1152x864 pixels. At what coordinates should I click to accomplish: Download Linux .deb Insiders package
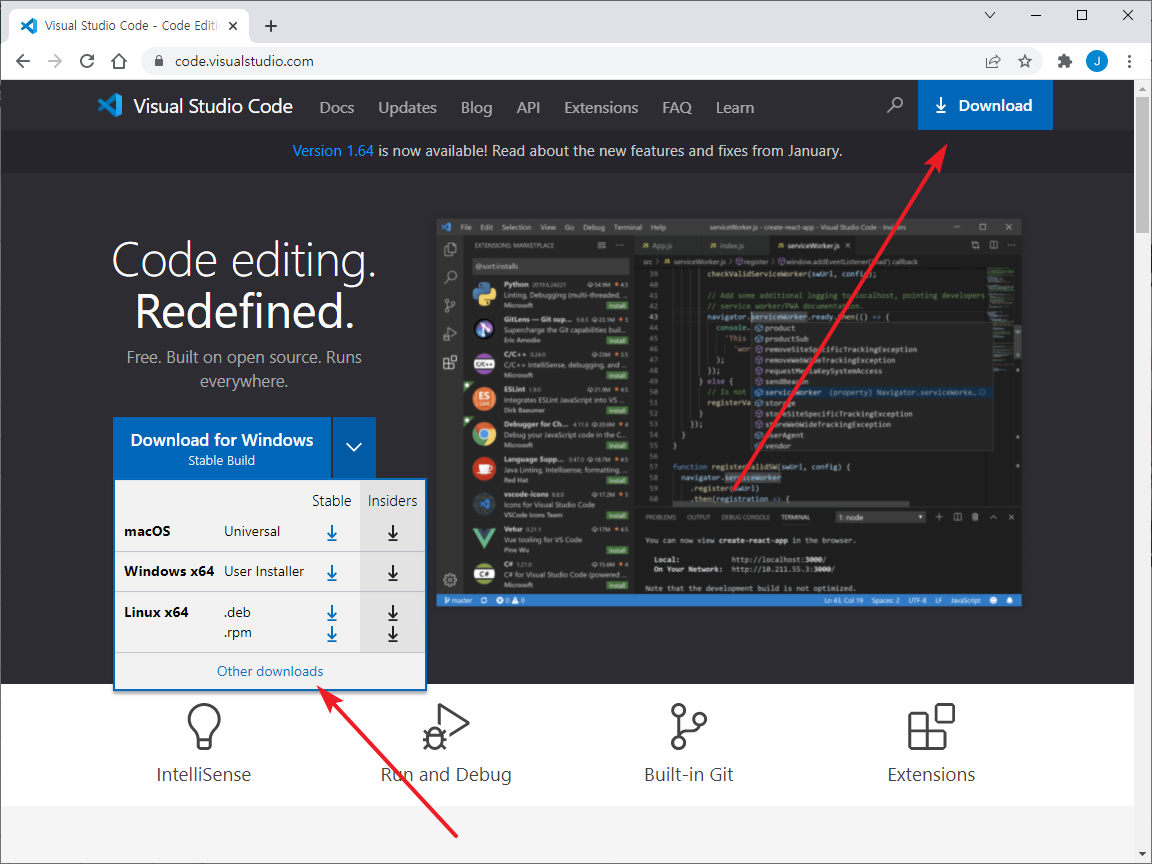[393, 613]
